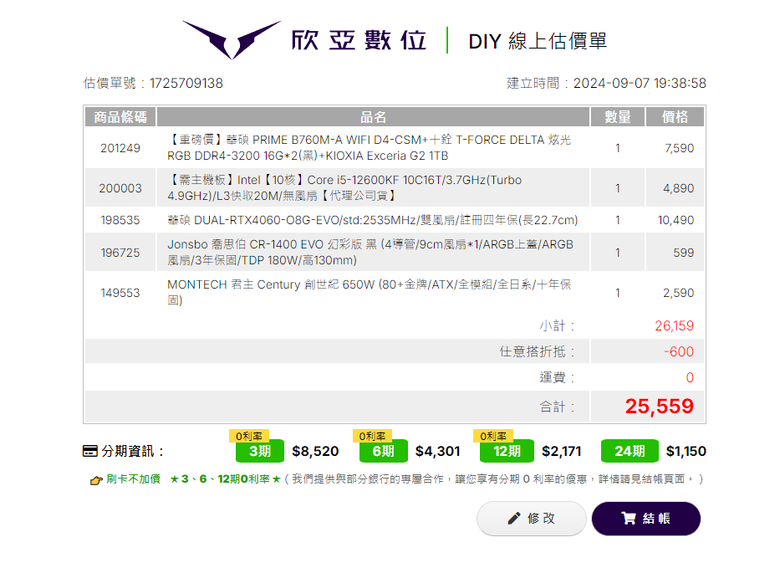Viewport: 780px width, 563px height.
Task: Click the PRIME B760M-A WIFI product name
Action: pyautogui.click(x=369, y=148)
